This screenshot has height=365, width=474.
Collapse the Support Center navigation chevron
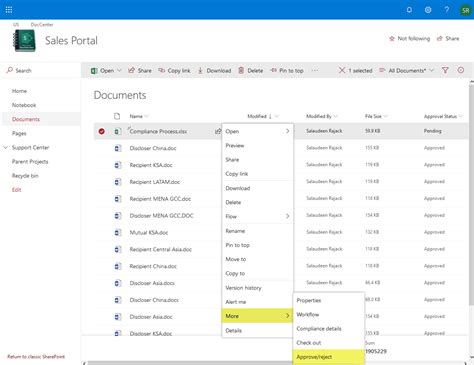6,147
